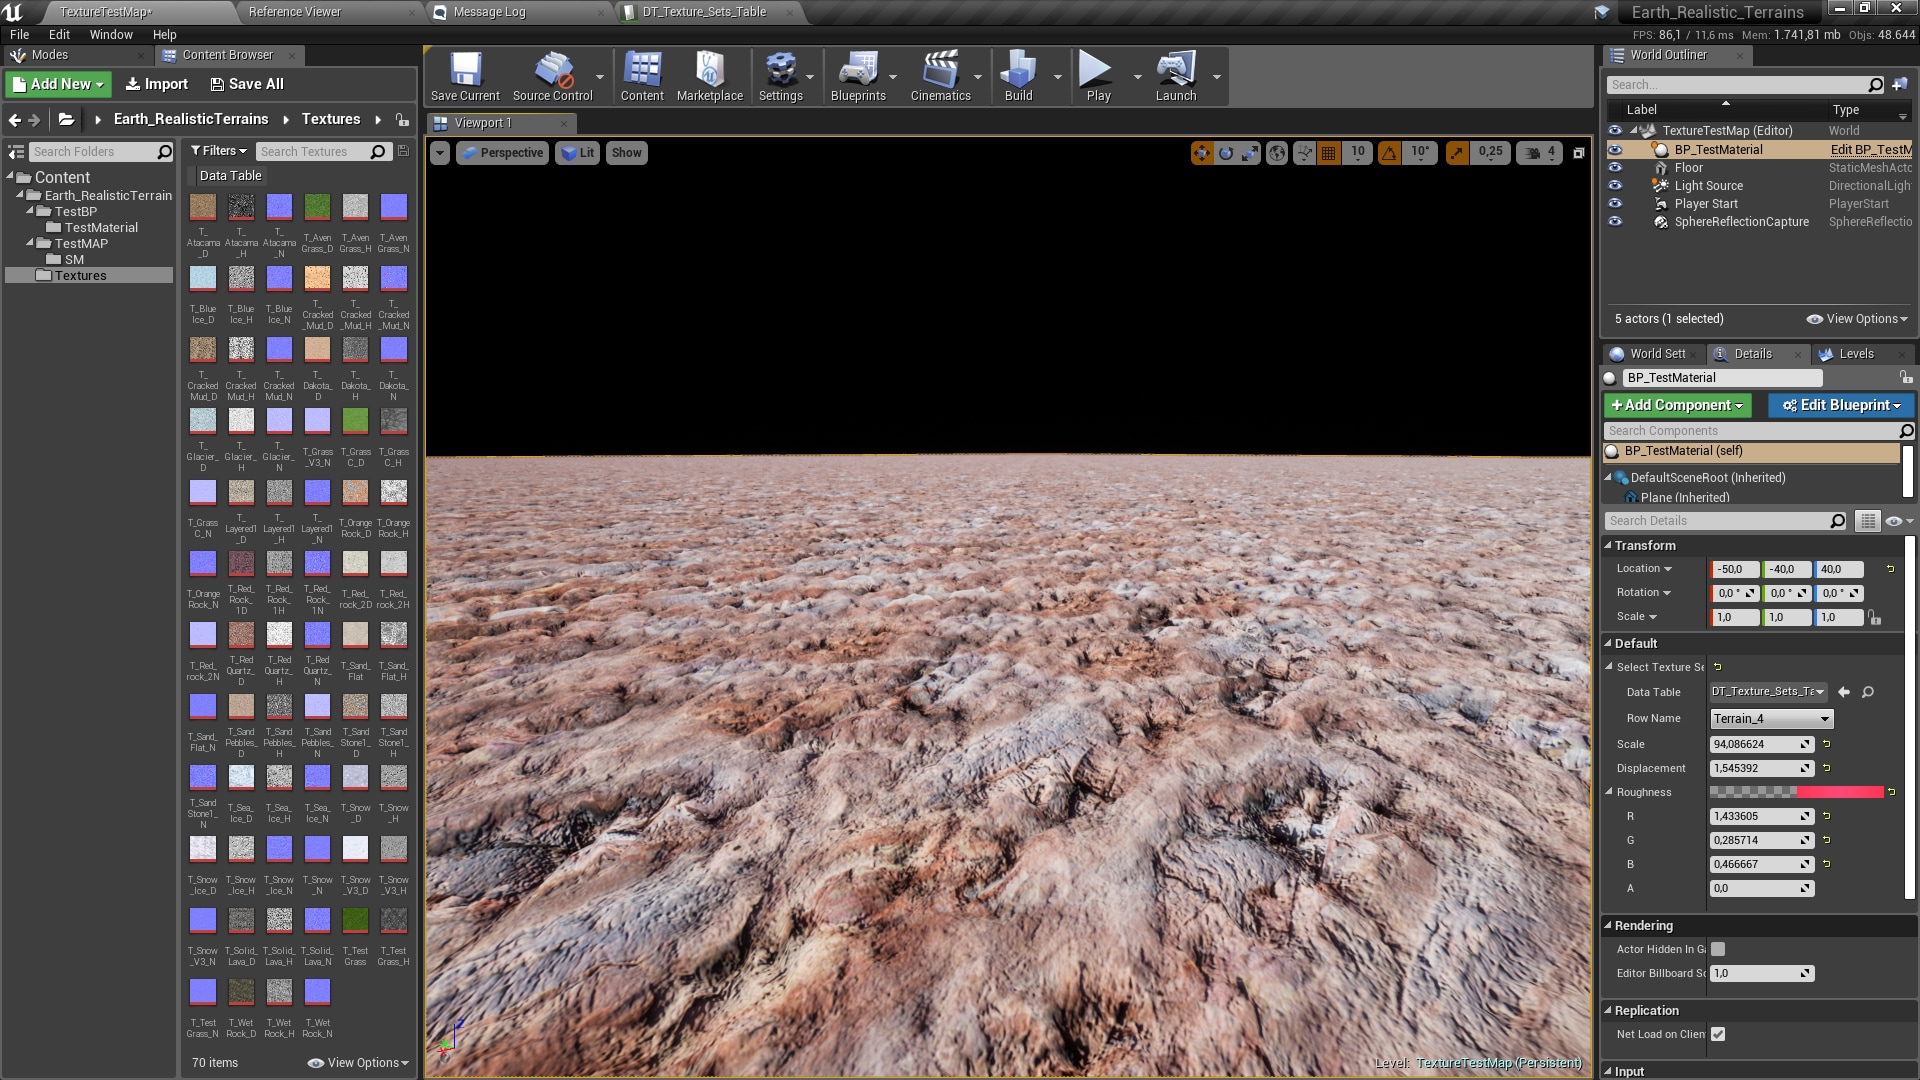This screenshot has width=1920, height=1080.
Task: Open the Perspective viewport dropdown
Action: [x=502, y=152]
